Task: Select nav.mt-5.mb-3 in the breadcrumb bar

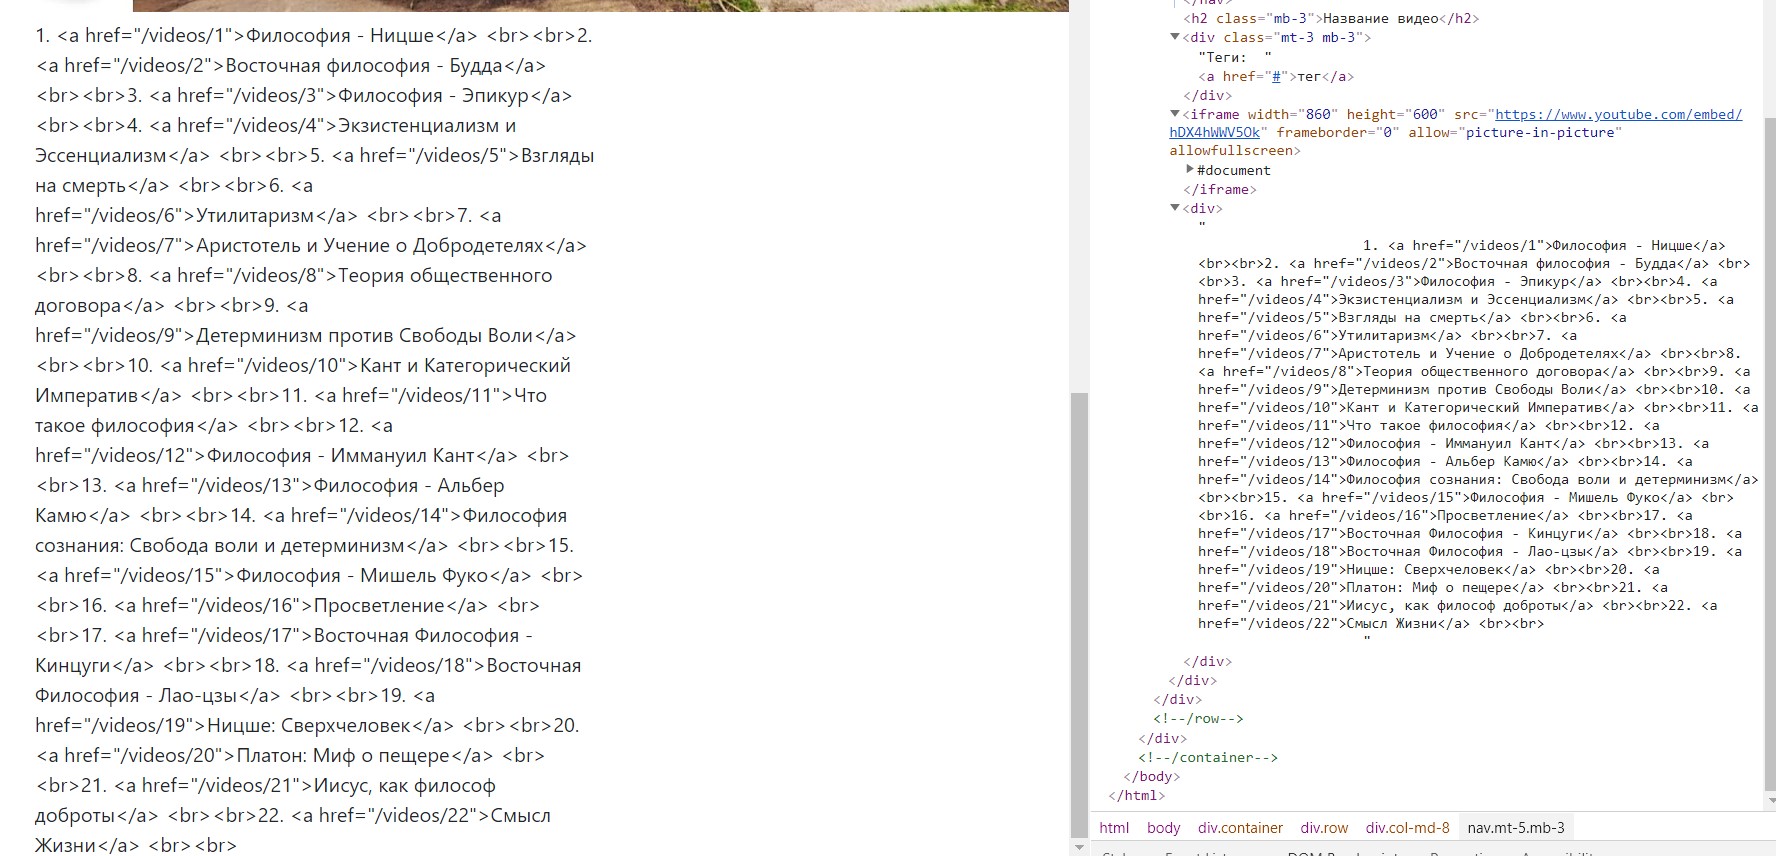Action: tap(1516, 828)
